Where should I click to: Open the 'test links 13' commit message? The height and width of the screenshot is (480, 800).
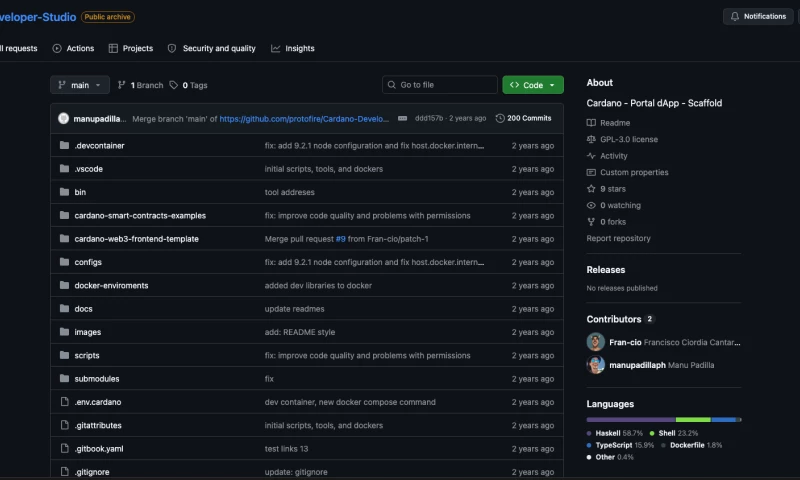click(286, 449)
